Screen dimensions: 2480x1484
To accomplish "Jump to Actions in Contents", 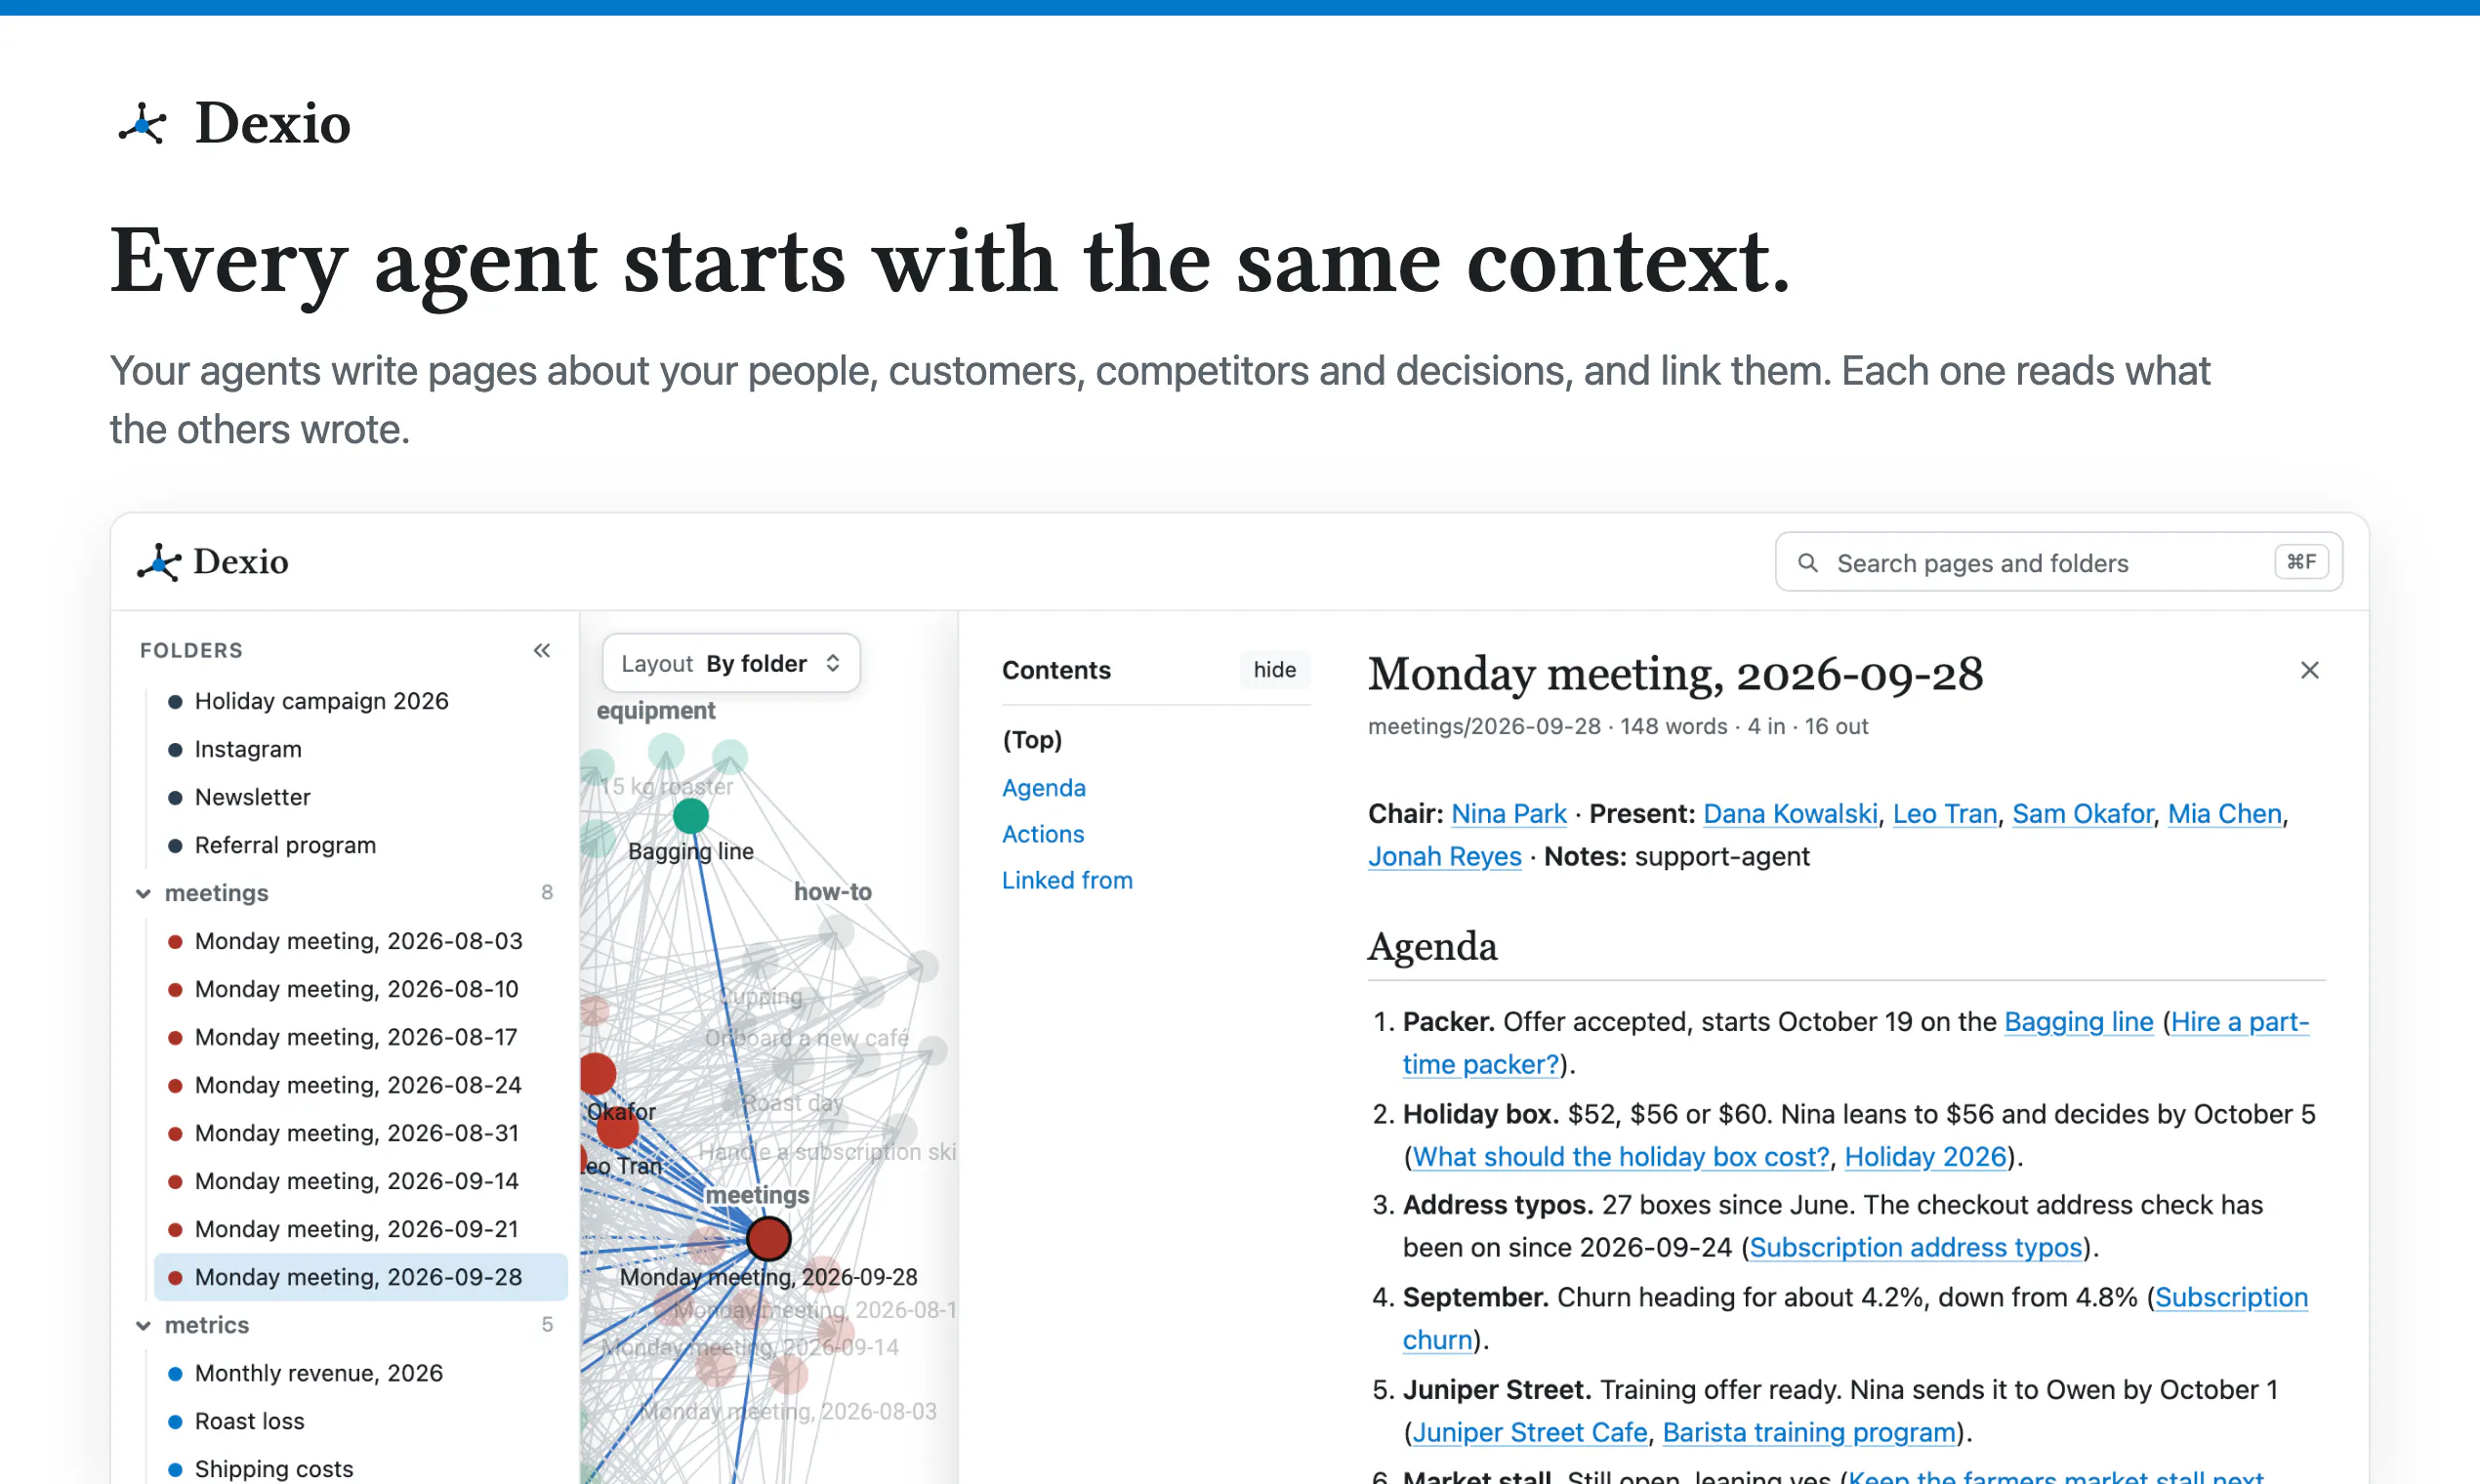I will tap(1042, 834).
